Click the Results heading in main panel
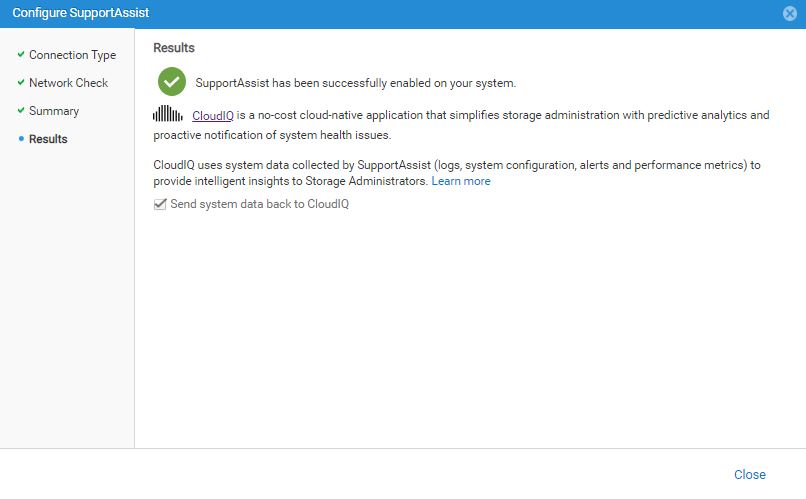 tap(174, 48)
